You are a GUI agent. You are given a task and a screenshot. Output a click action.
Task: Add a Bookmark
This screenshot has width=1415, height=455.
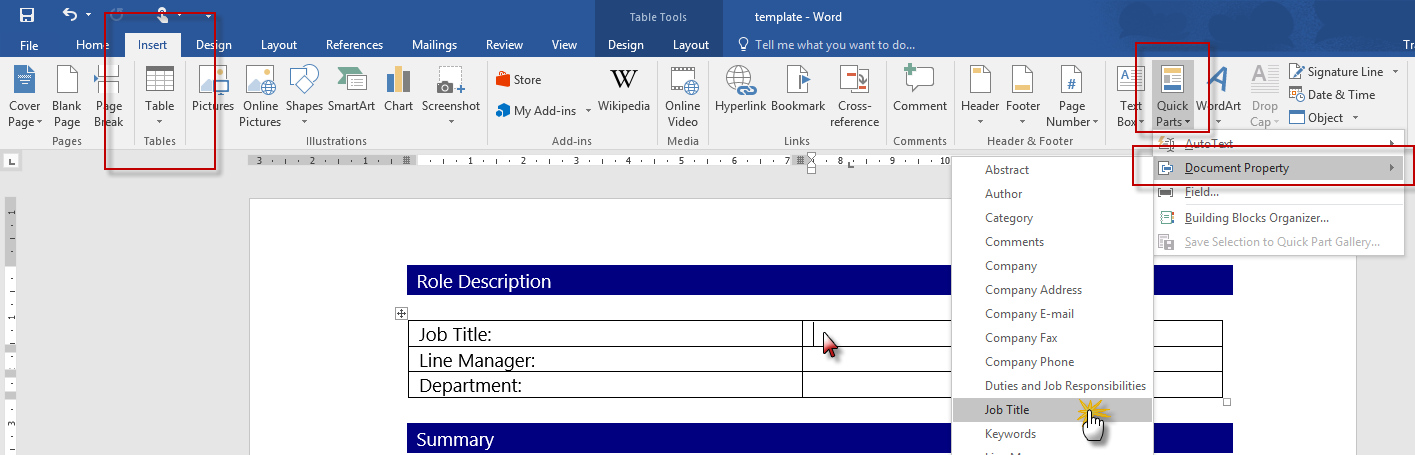point(798,90)
